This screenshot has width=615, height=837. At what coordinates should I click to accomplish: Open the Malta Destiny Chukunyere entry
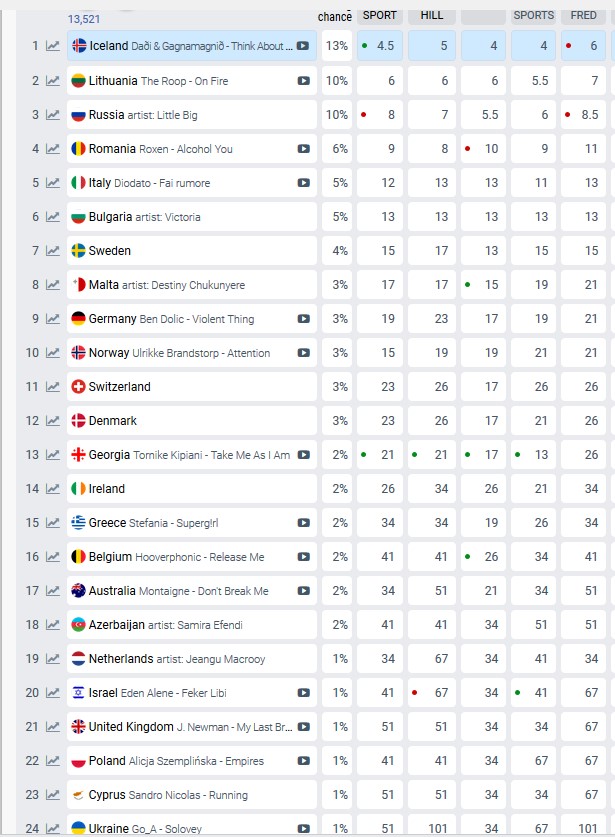(192, 285)
